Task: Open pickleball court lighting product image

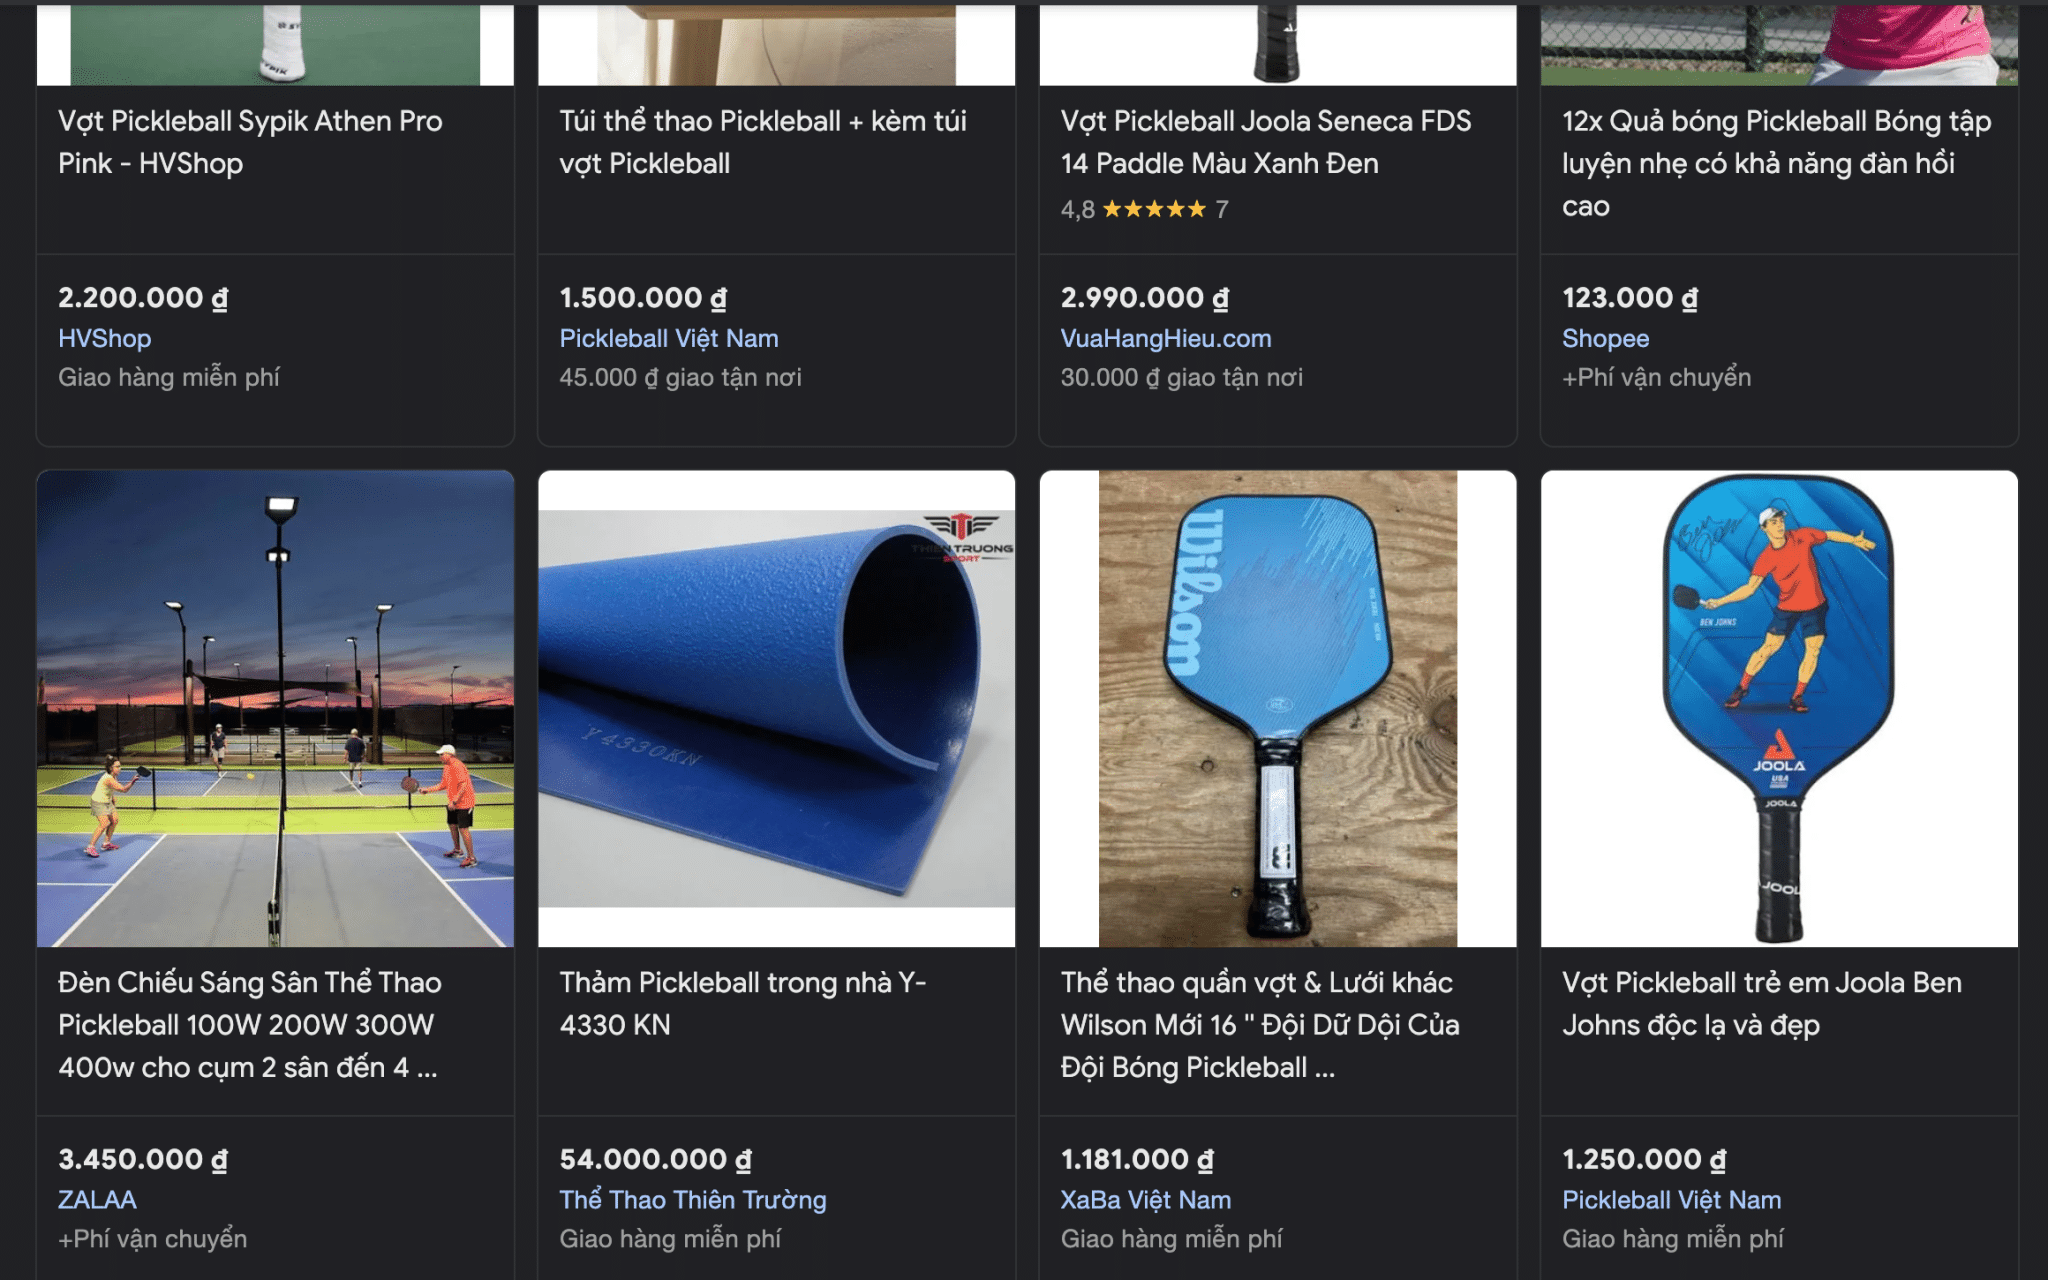Action: pos(275,708)
